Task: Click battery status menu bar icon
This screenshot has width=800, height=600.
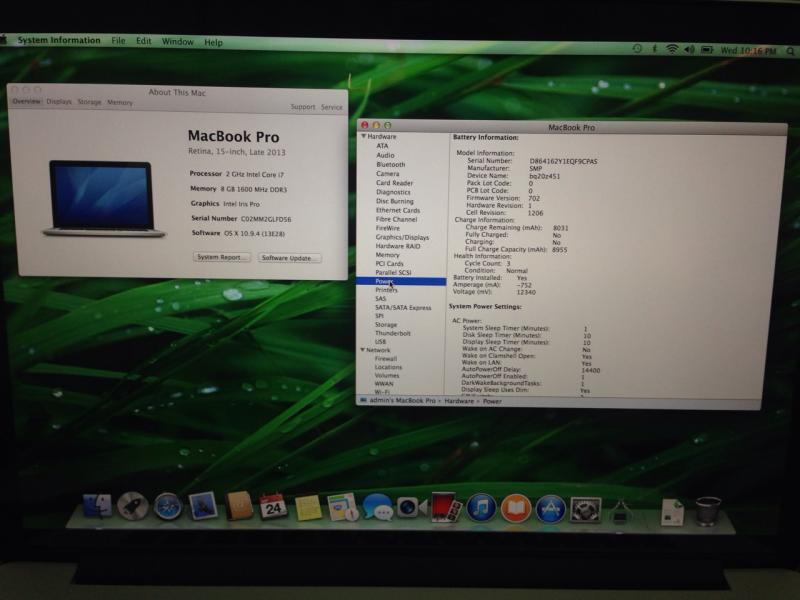Action: point(707,50)
